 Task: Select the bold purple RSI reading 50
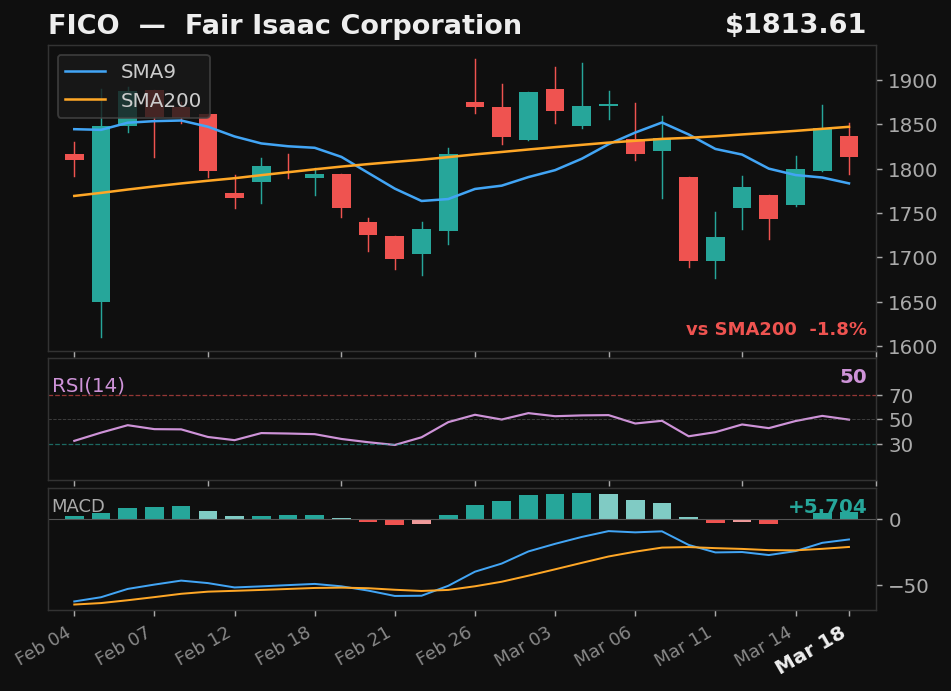point(853,376)
